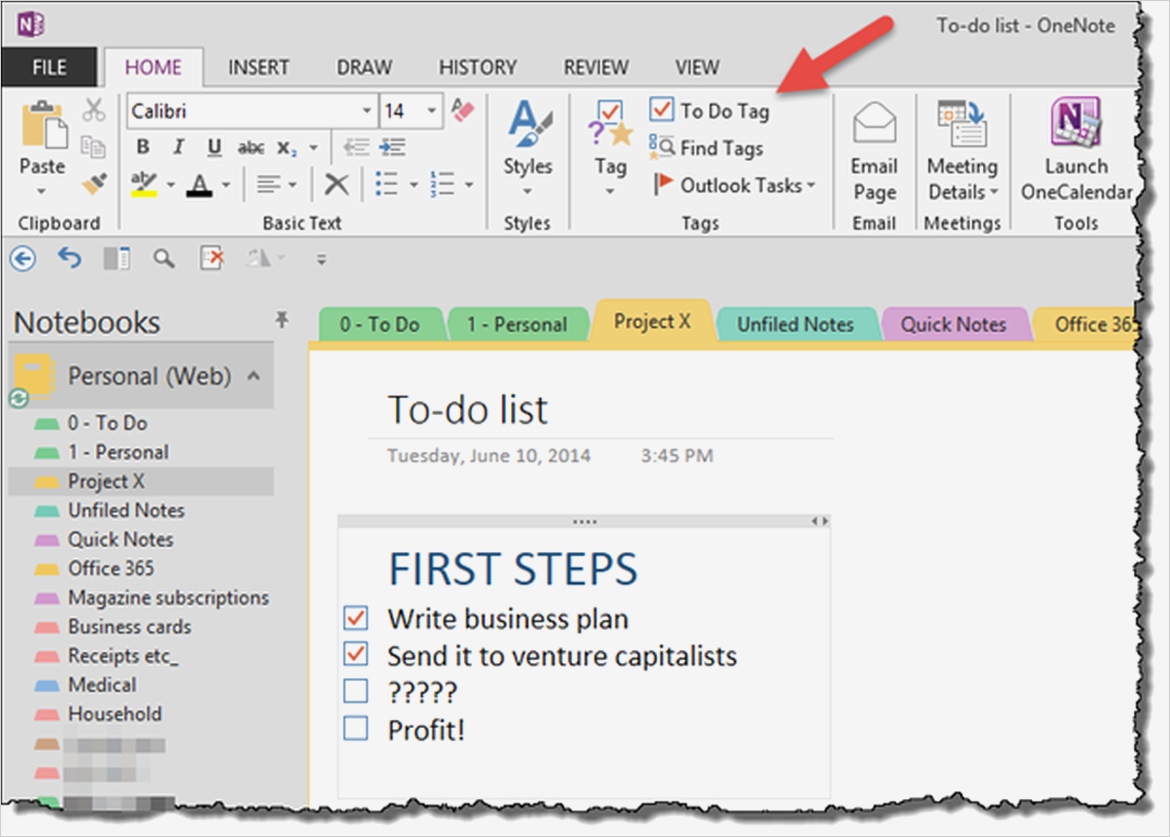Collapse Personal (Web) notebook
Screen dimensions: 1170x837
tap(254, 375)
